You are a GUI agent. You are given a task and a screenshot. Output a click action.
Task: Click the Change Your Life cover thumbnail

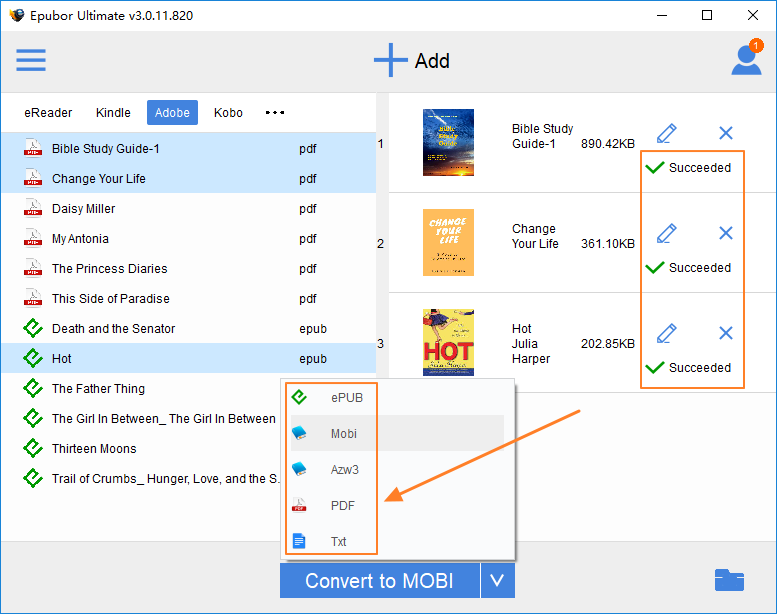click(448, 243)
